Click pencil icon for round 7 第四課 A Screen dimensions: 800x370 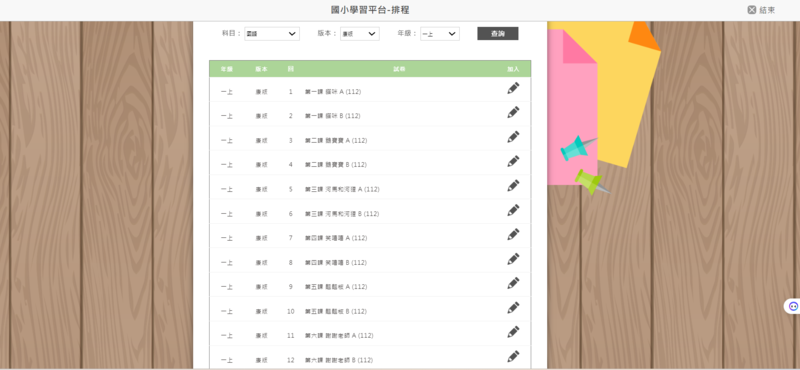point(513,234)
